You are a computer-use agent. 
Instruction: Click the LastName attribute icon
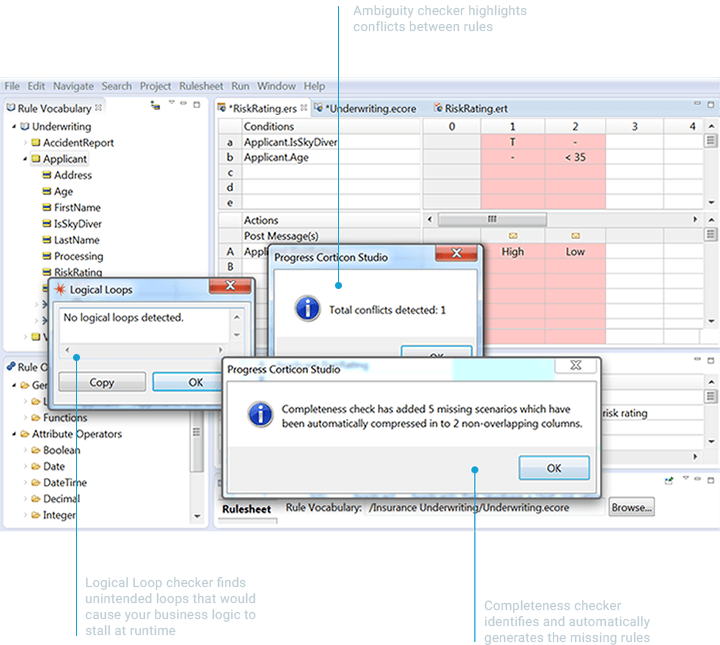point(47,240)
